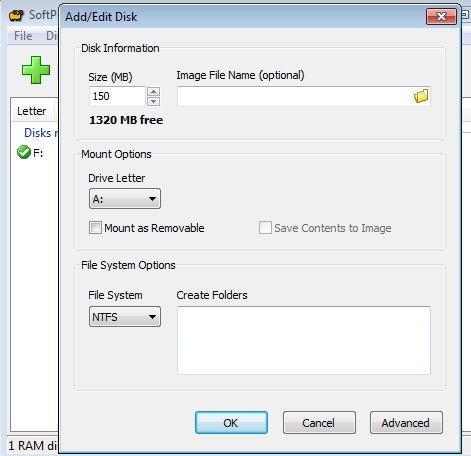
Task: Enable Mount as Removable checkbox
Action: click(x=95, y=228)
